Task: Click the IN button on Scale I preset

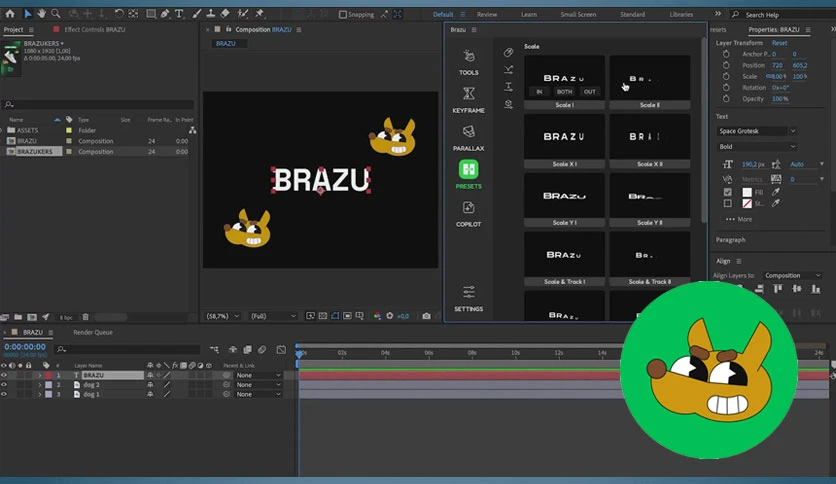Action: [539, 92]
